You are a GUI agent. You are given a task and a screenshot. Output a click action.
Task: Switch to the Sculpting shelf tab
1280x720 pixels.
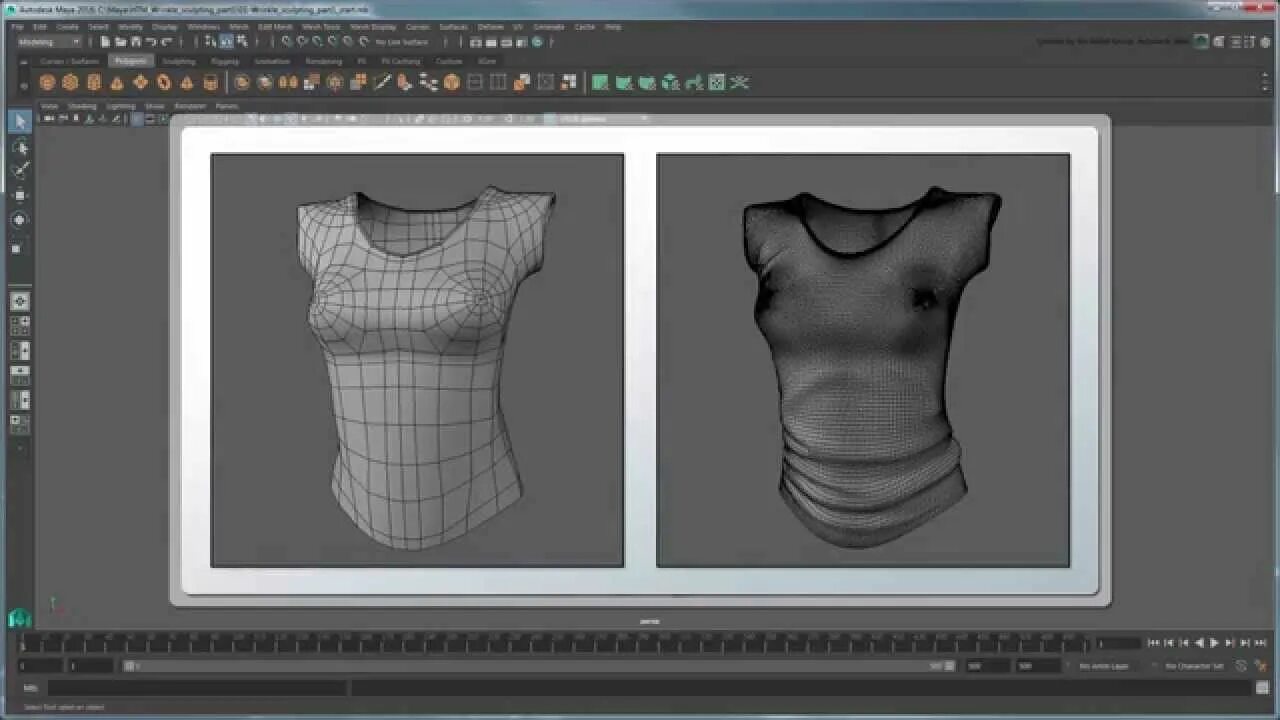pos(179,61)
